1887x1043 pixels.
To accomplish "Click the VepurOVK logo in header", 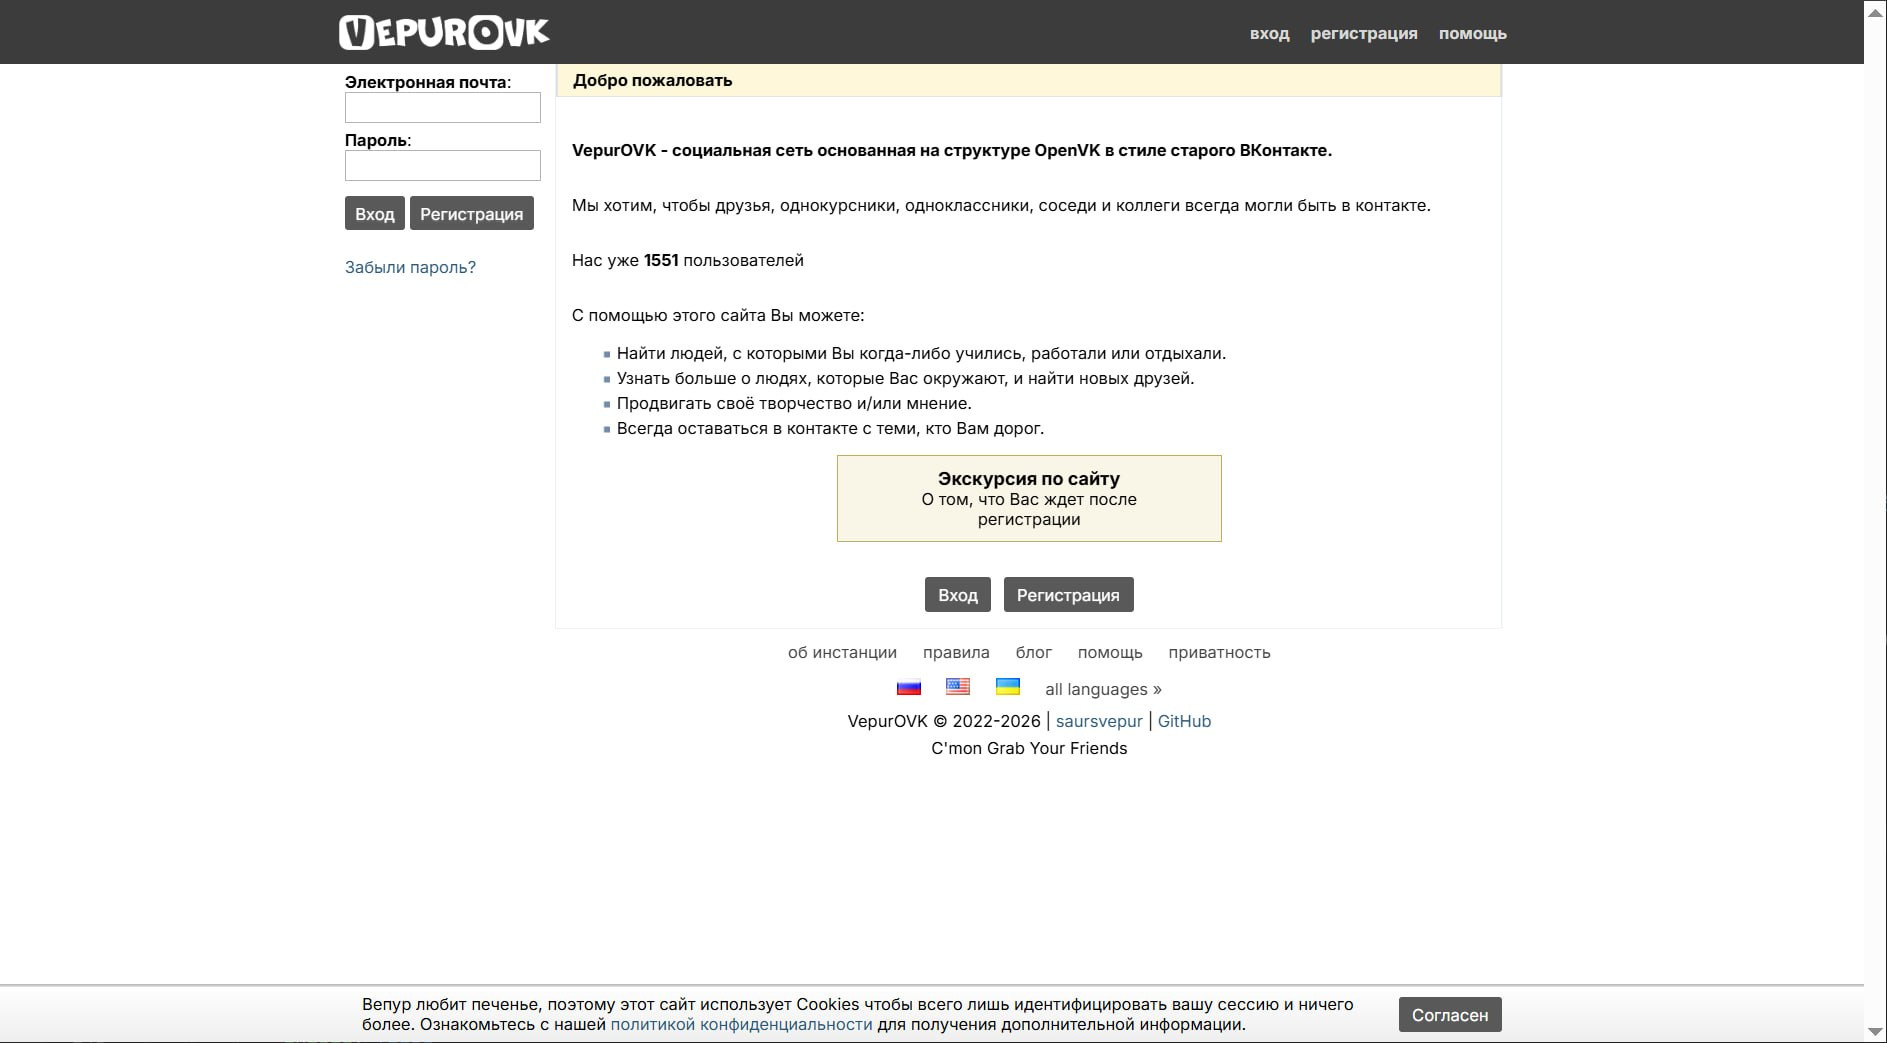I will 444,32.
